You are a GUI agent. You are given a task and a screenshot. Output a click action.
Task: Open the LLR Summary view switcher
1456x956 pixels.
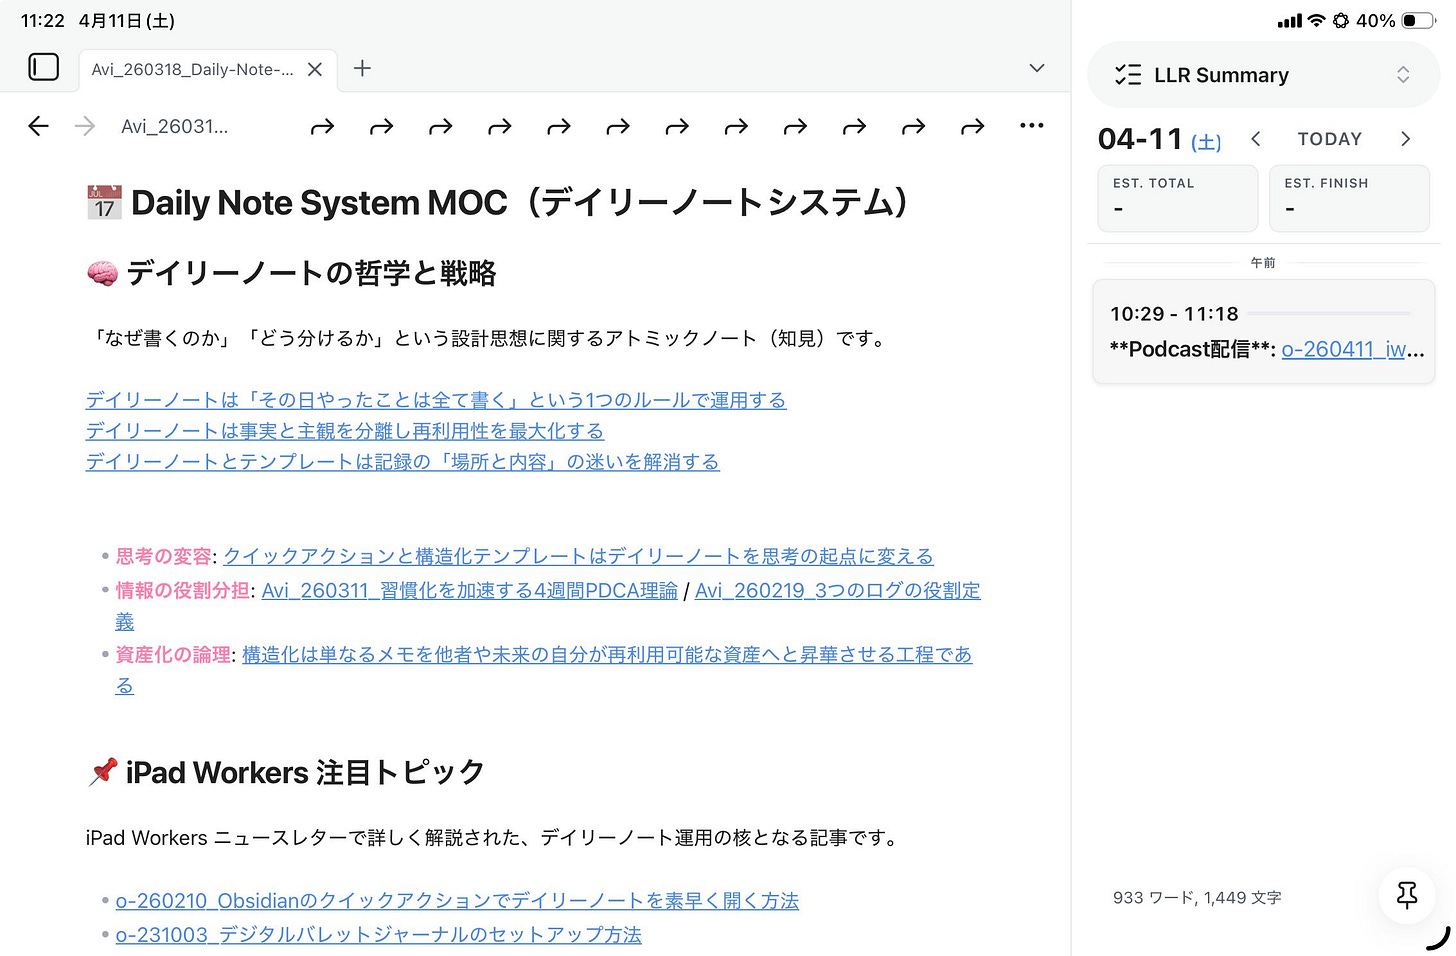(x=1263, y=75)
